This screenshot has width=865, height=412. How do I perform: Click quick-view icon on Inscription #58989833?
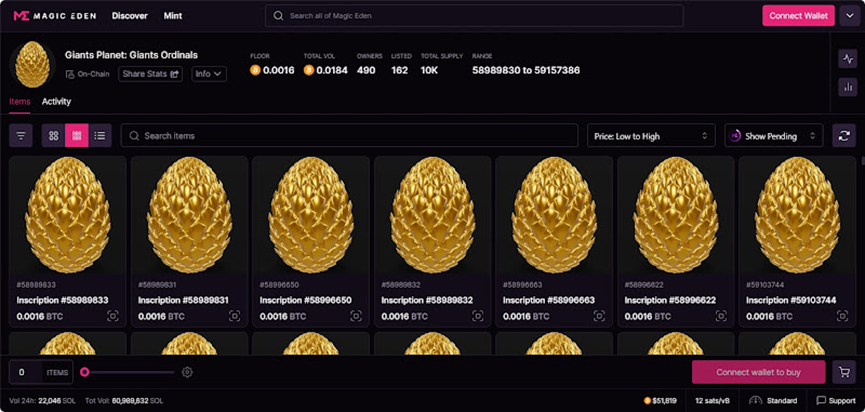(113, 316)
